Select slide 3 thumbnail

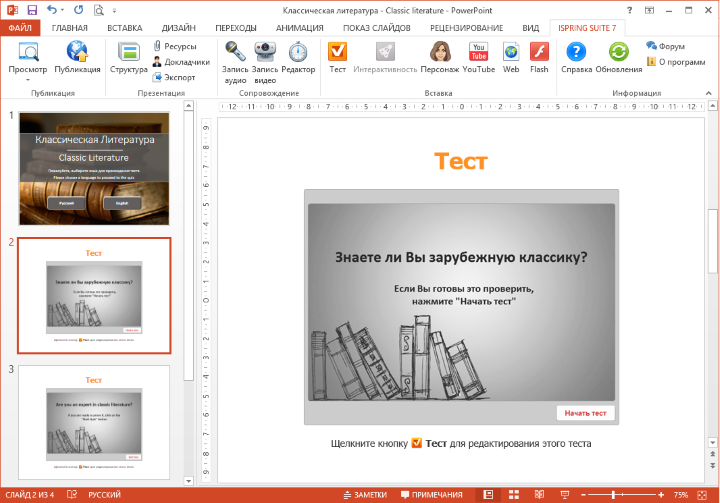[94, 422]
